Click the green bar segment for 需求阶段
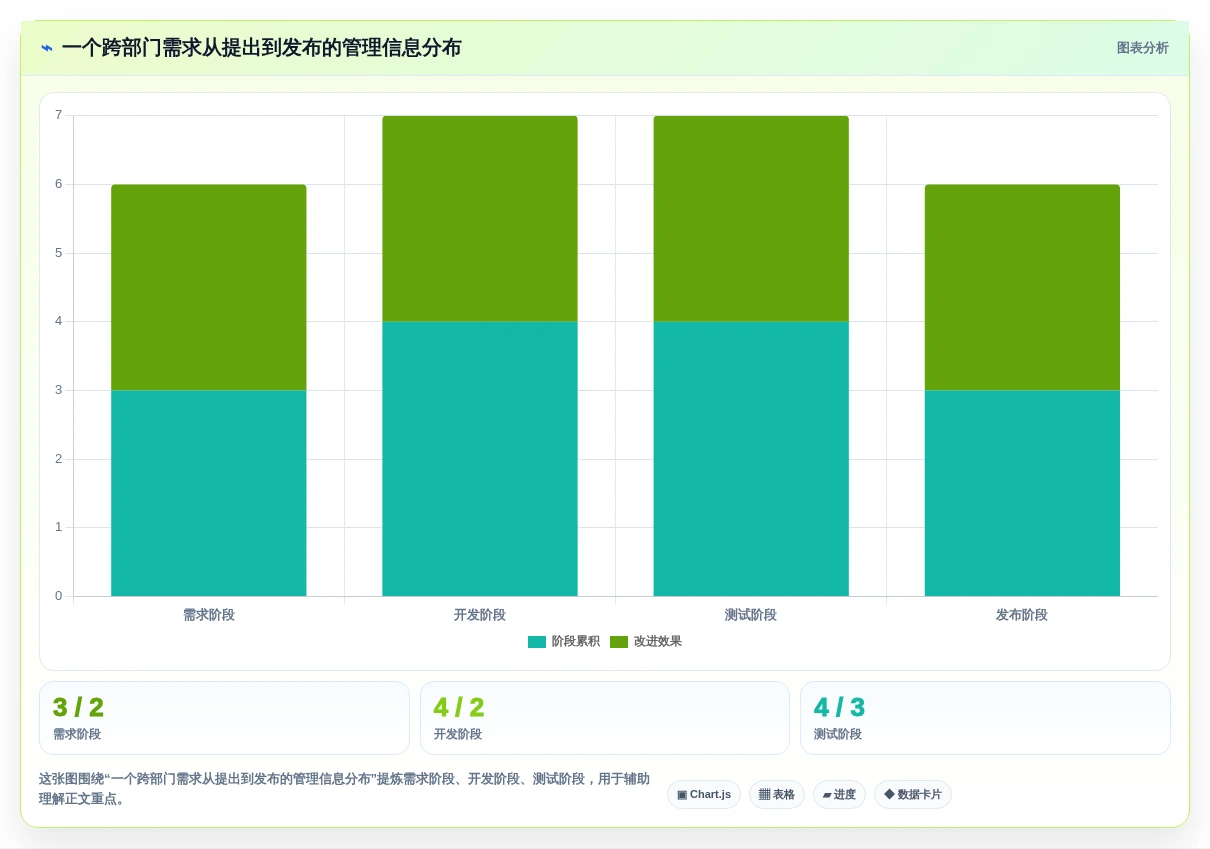 pos(209,287)
